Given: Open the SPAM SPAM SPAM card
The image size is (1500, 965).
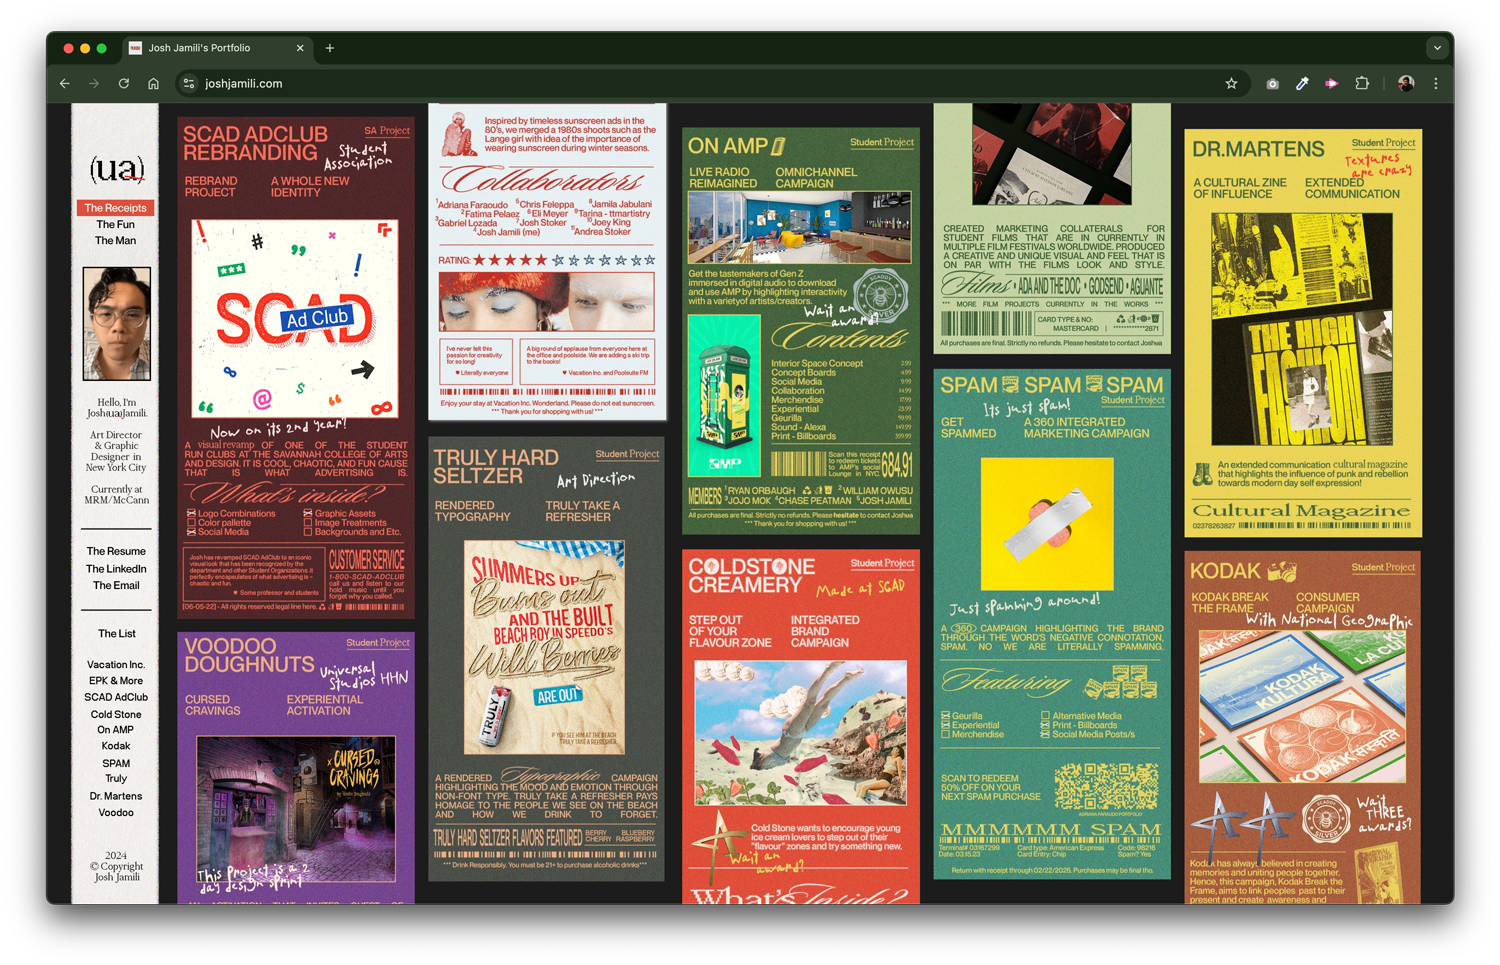Looking at the screenshot, I should 1052,625.
